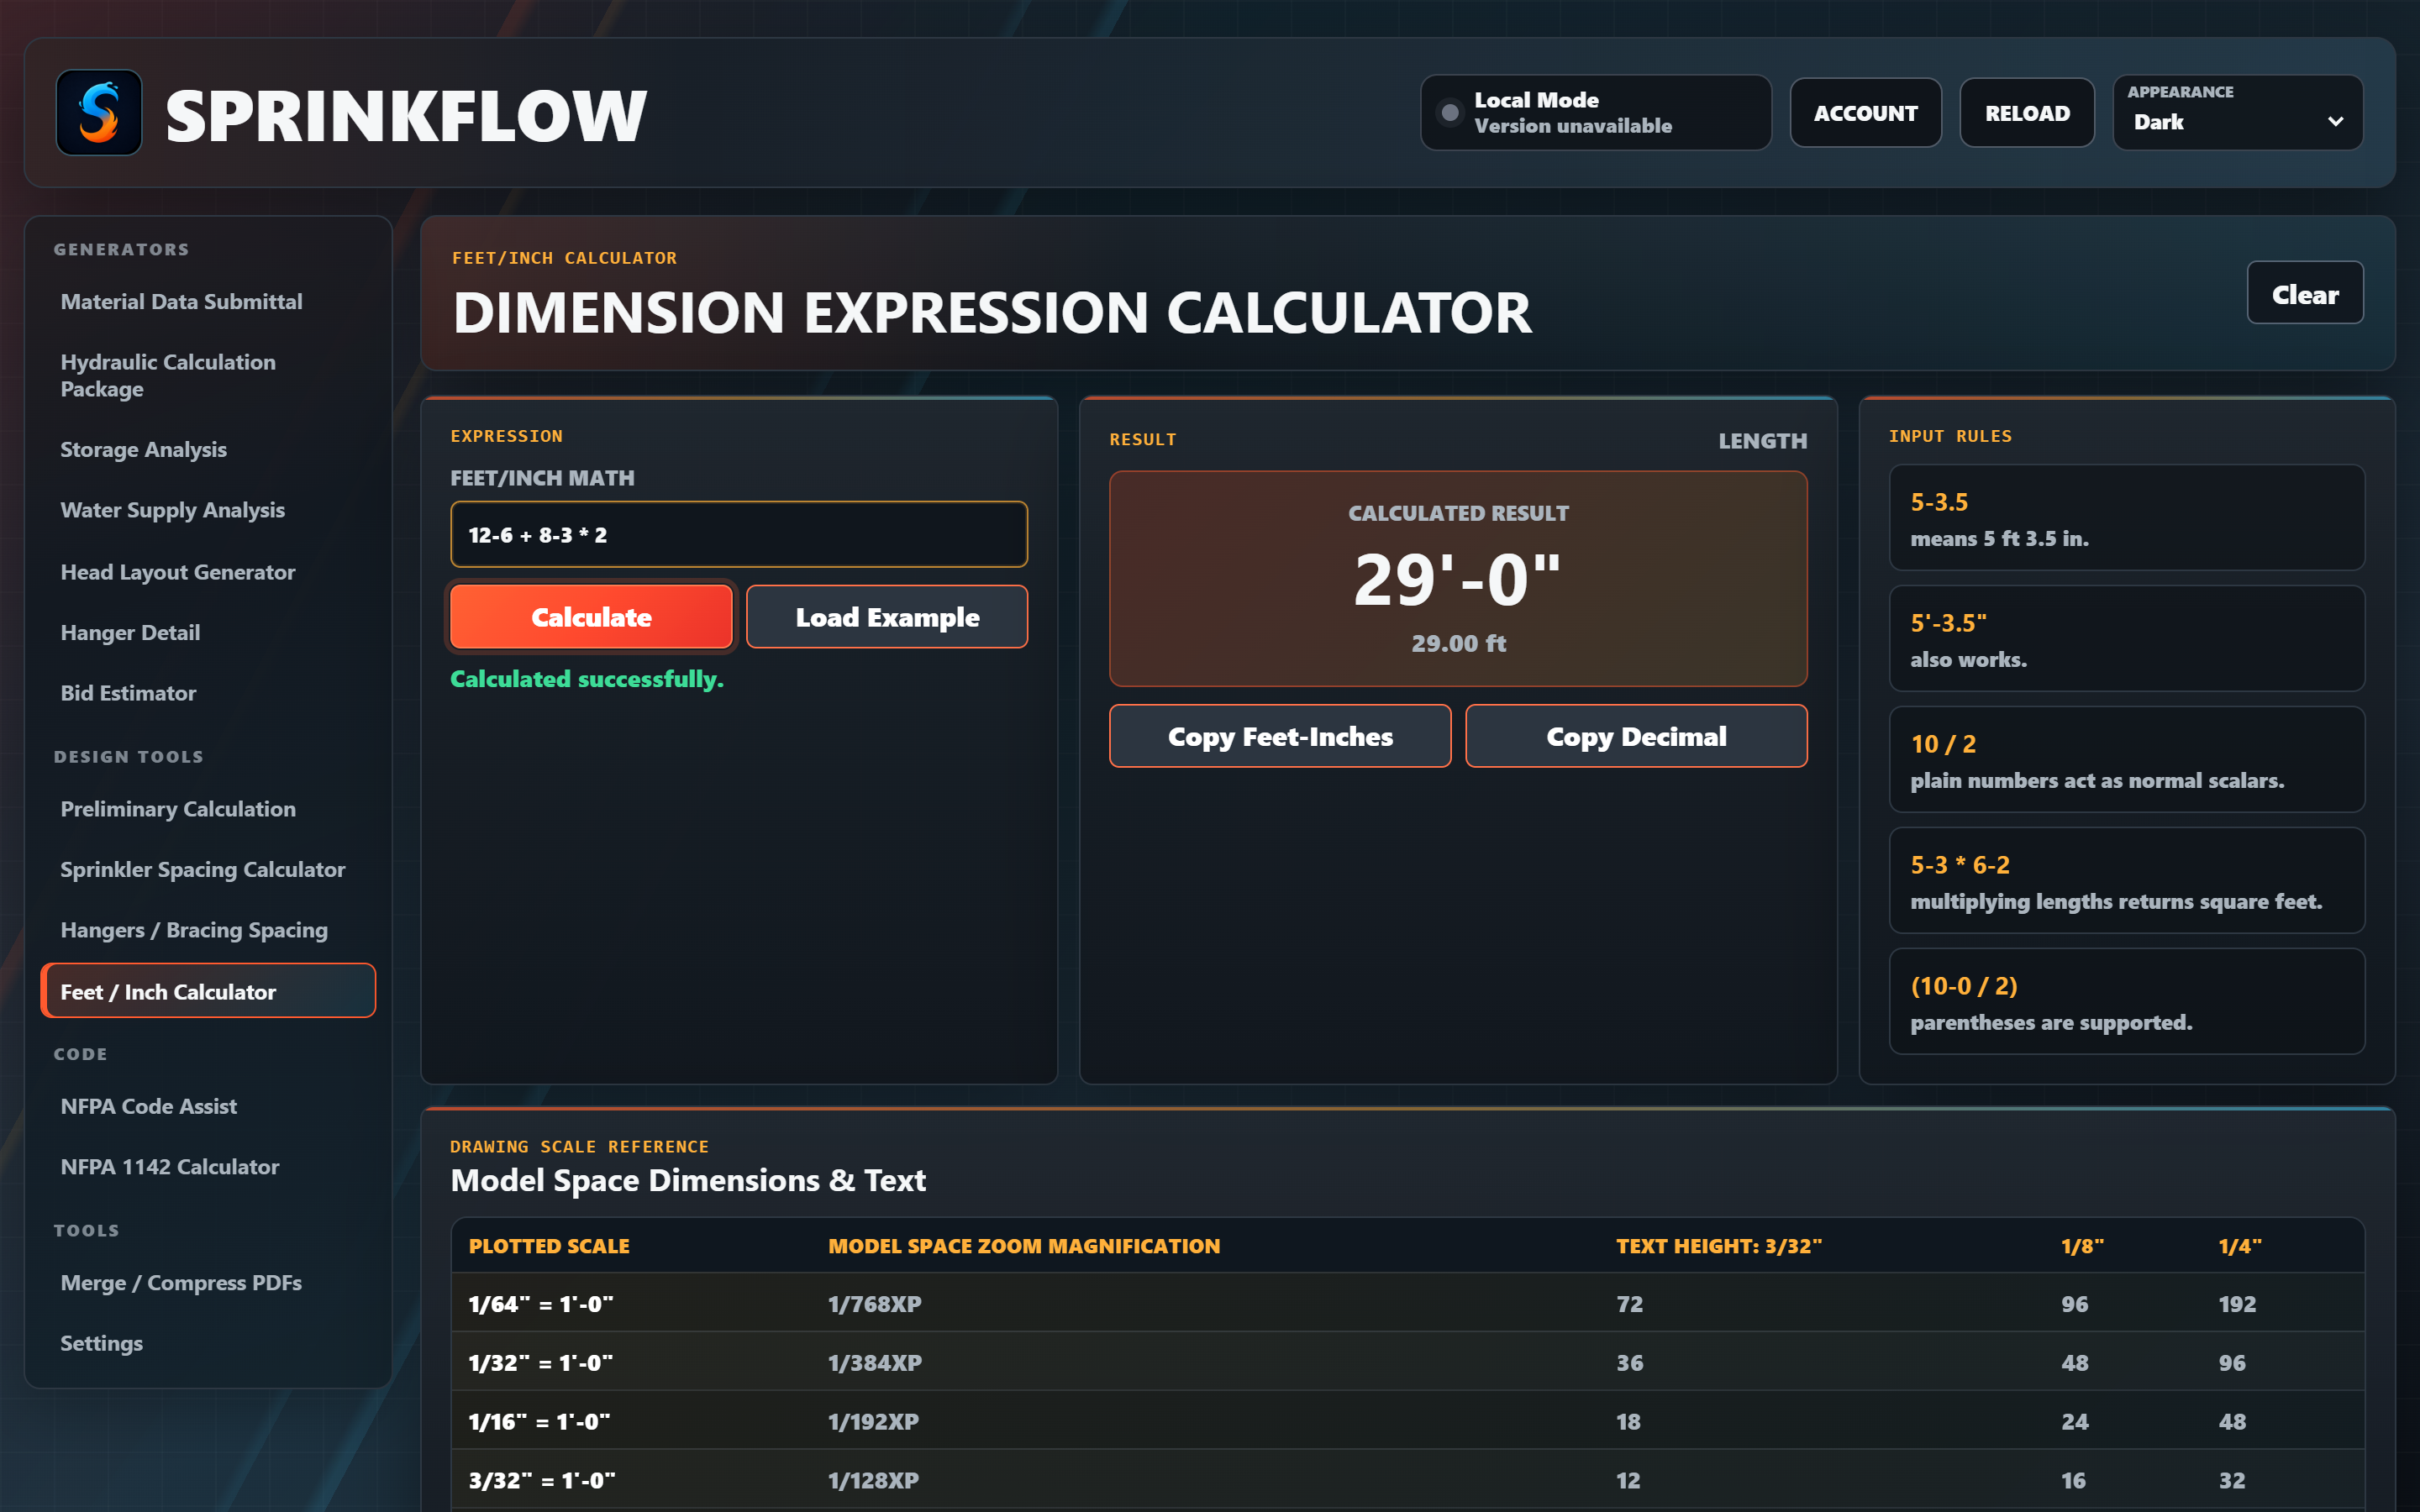Select the 3/32" = 1'-0" scale row
Image resolution: width=2420 pixels, height=1512 pixels.
point(1407,1480)
